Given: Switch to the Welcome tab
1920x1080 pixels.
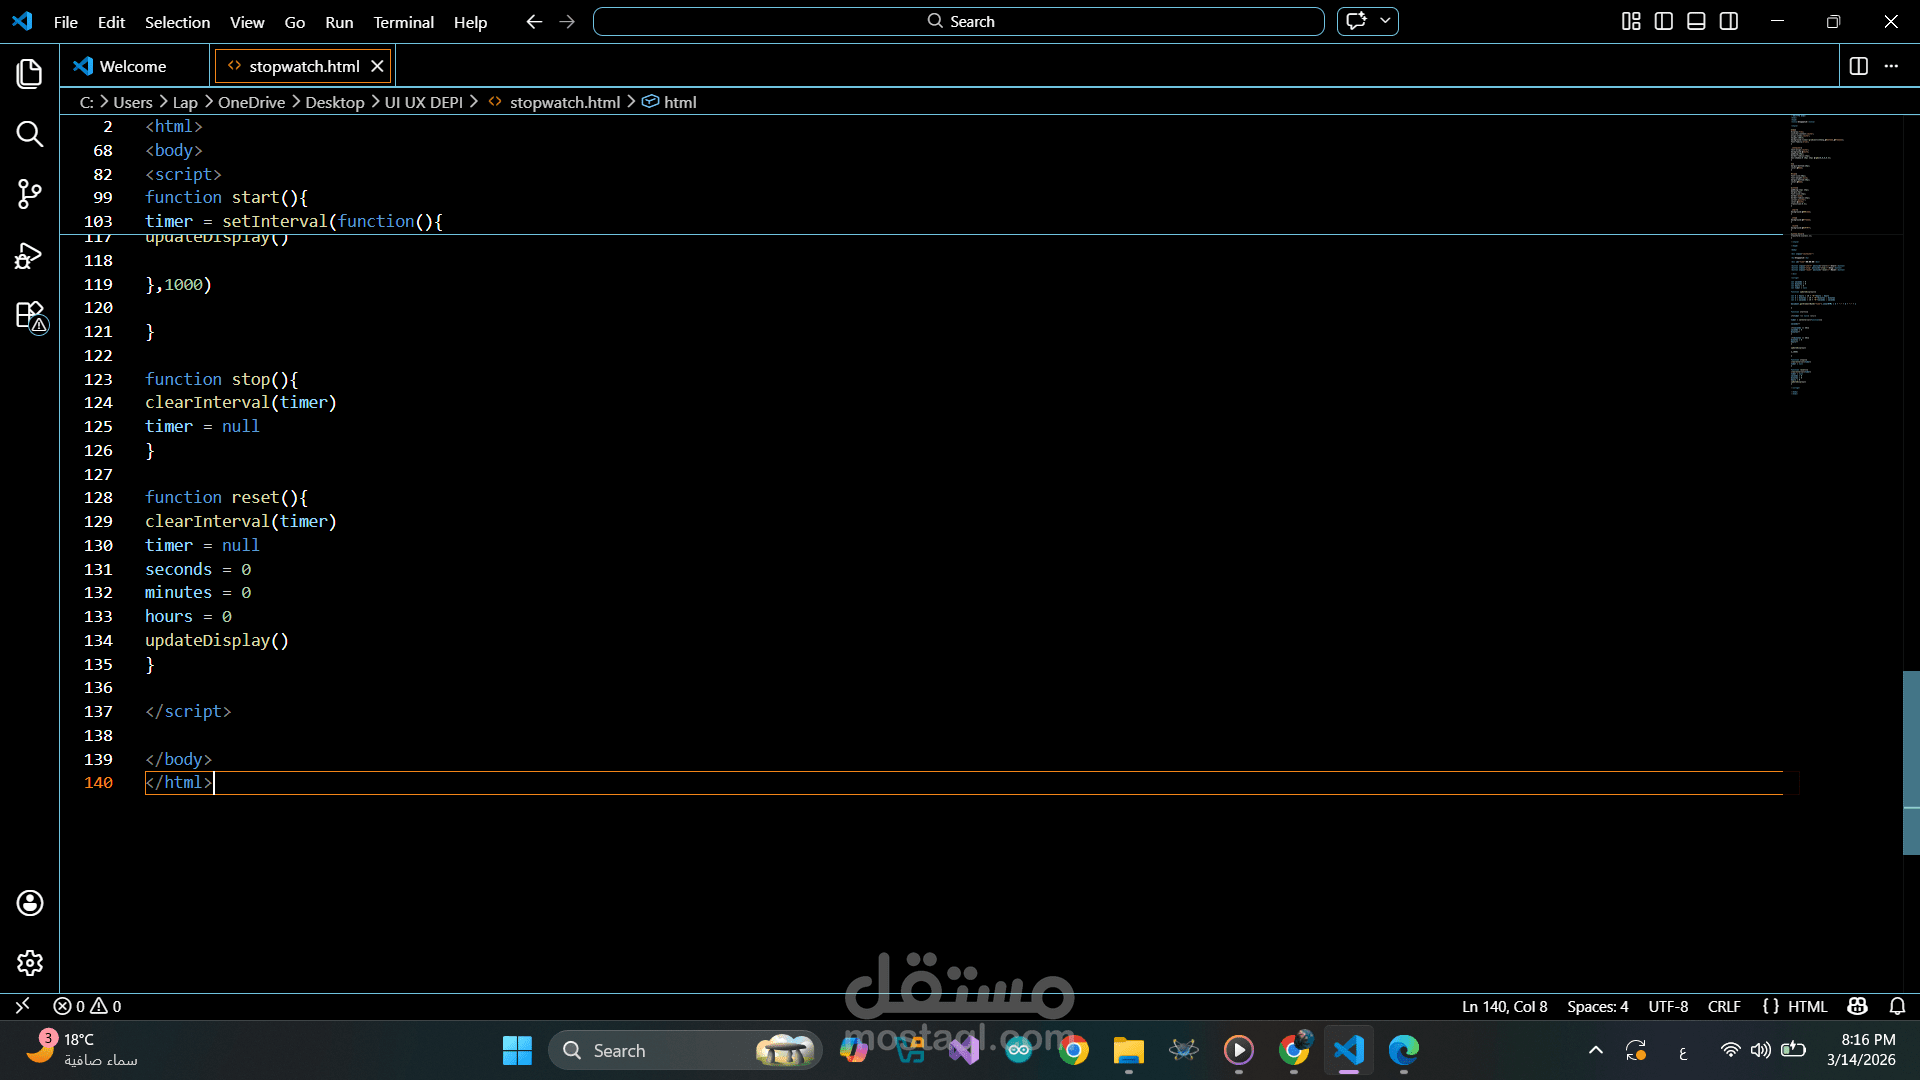Looking at the screenshot, I should point(132,66).
